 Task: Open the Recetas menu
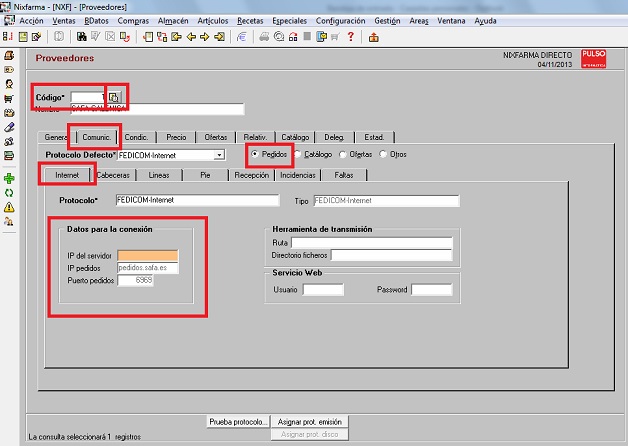point(250,21)
